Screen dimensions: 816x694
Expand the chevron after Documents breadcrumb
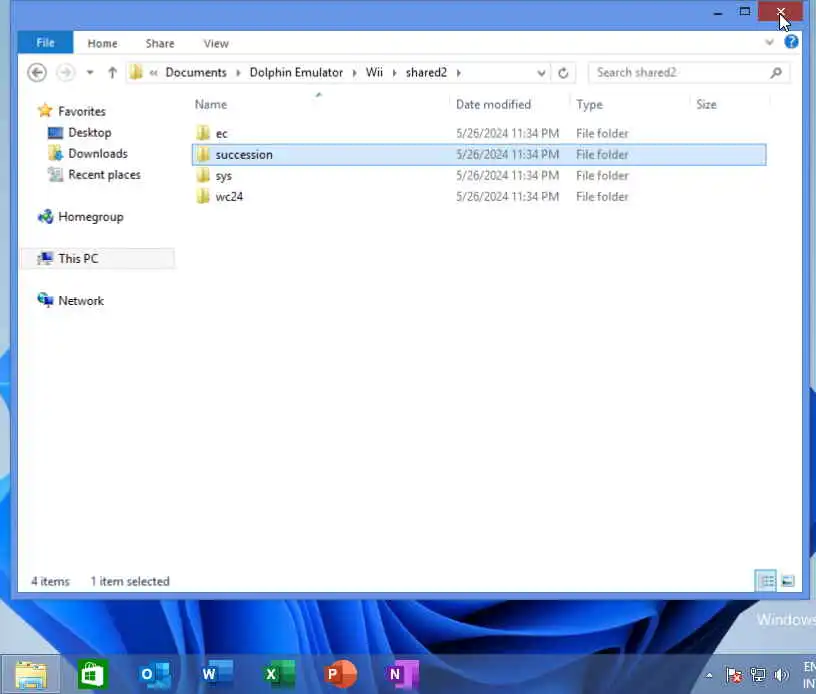pos(238,73)
